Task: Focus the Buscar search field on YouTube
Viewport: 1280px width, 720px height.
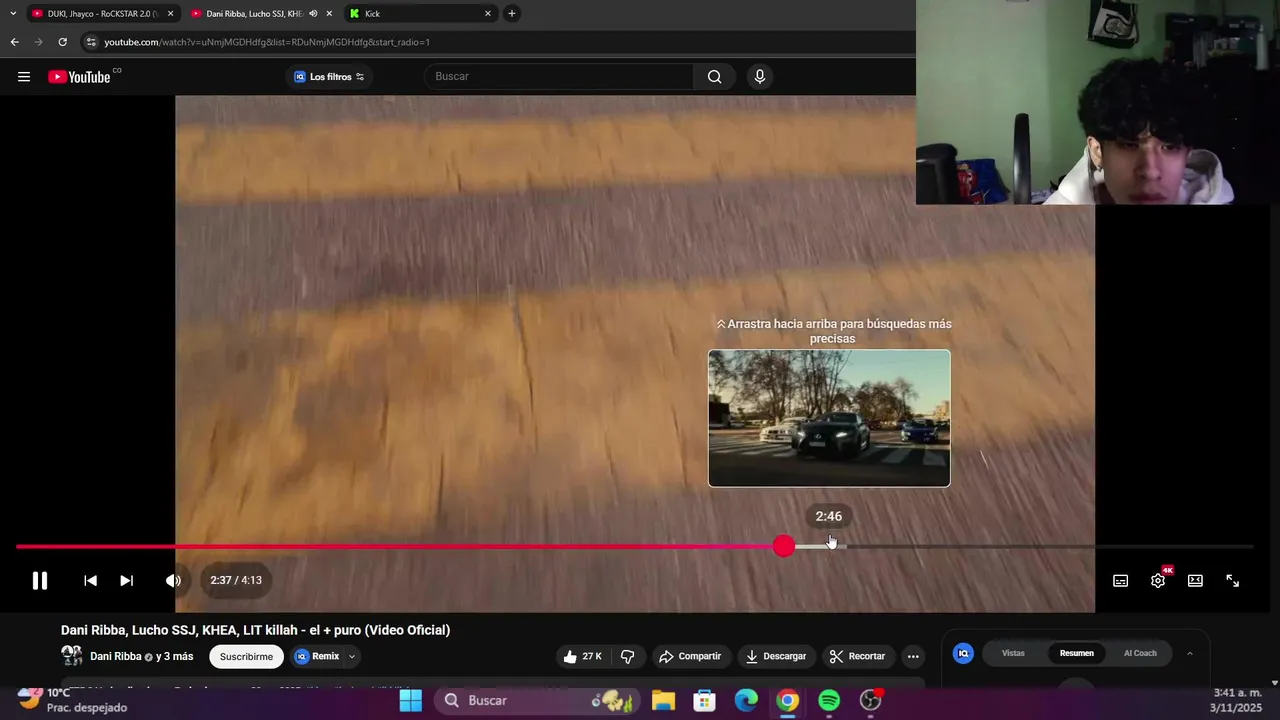Action: (560, 76)
